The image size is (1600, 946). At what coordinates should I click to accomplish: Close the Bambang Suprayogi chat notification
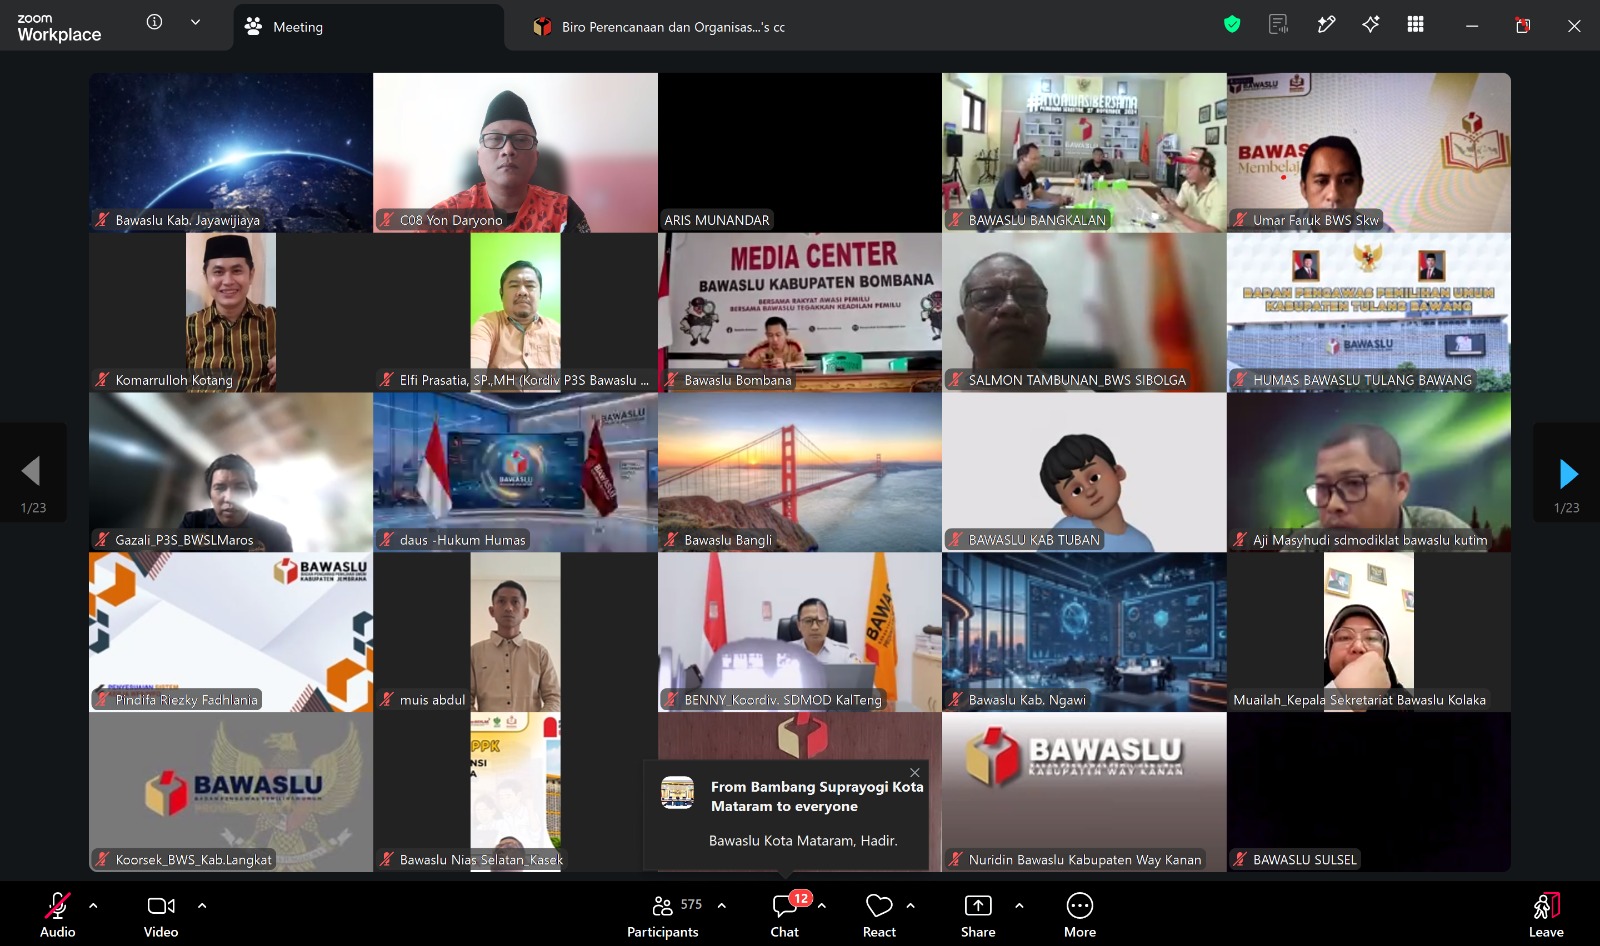point(914,772)
